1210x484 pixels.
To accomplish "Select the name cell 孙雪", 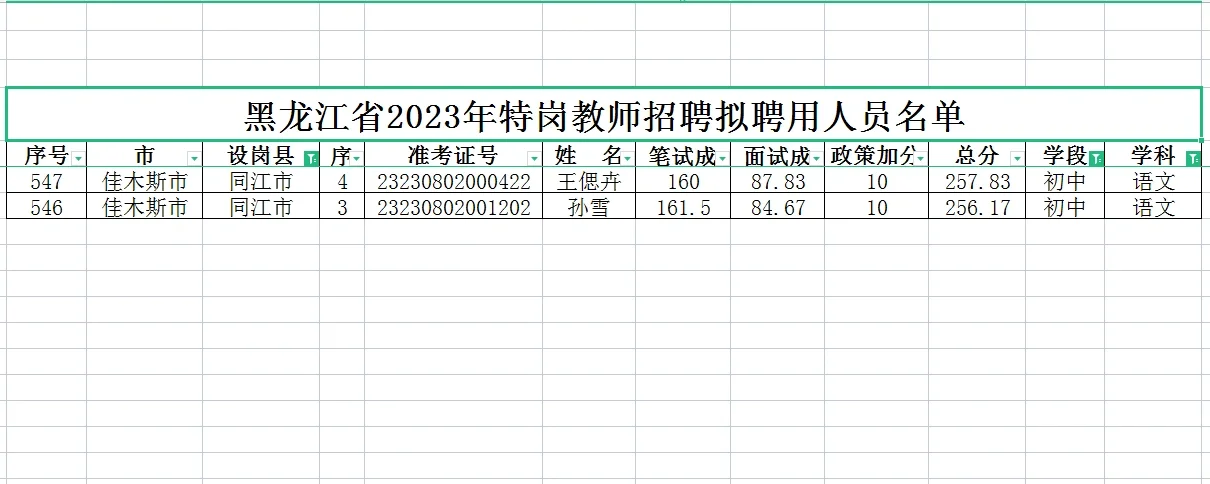I will [x=589, y=207].
